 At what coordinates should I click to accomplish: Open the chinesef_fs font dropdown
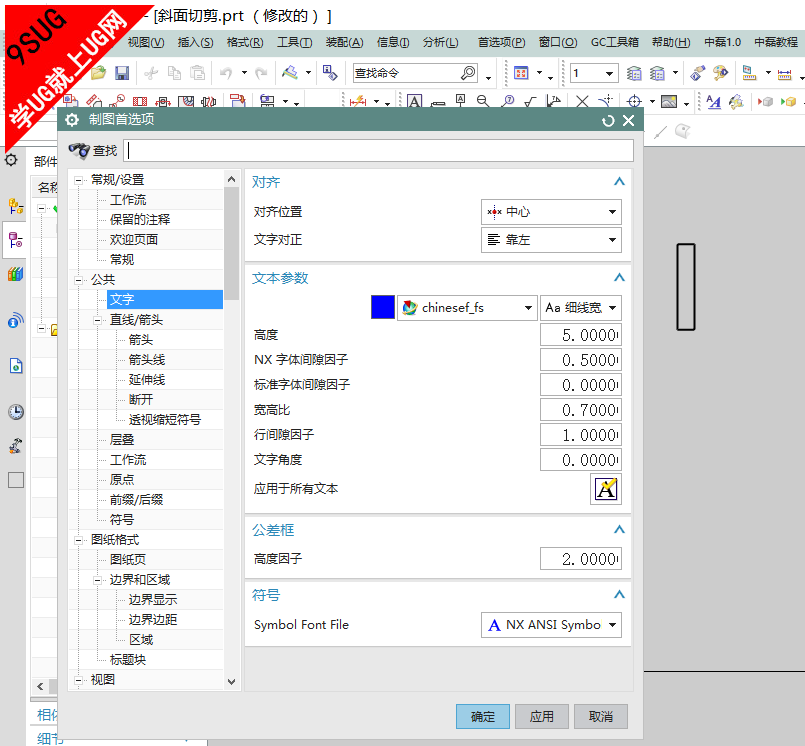(467, 308)
